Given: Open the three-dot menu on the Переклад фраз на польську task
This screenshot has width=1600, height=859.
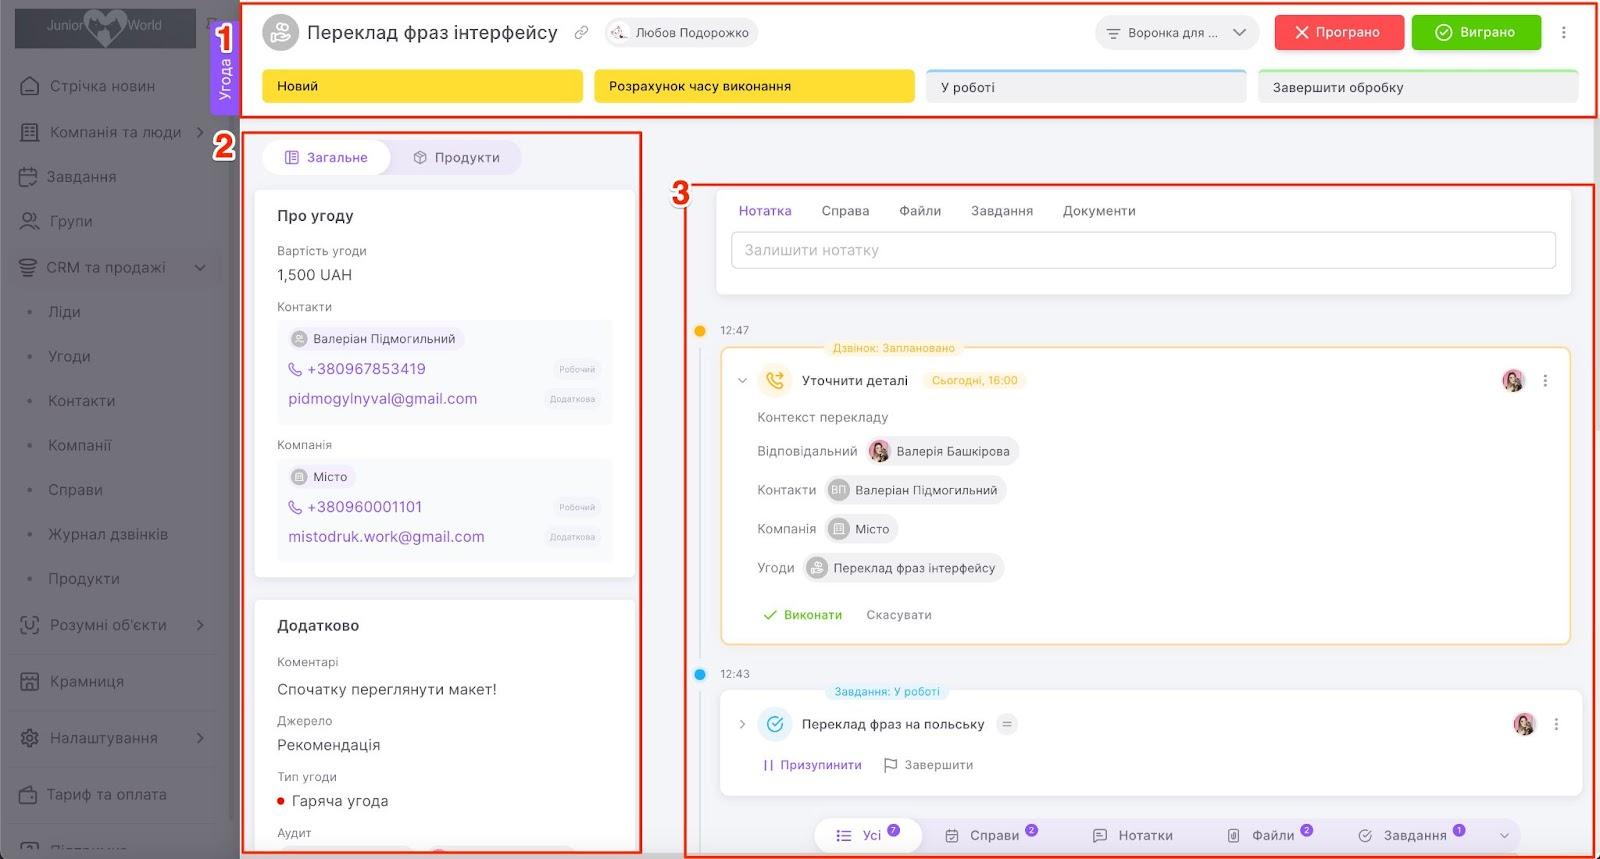Looking at the screenshot, I should [1556, 724].
